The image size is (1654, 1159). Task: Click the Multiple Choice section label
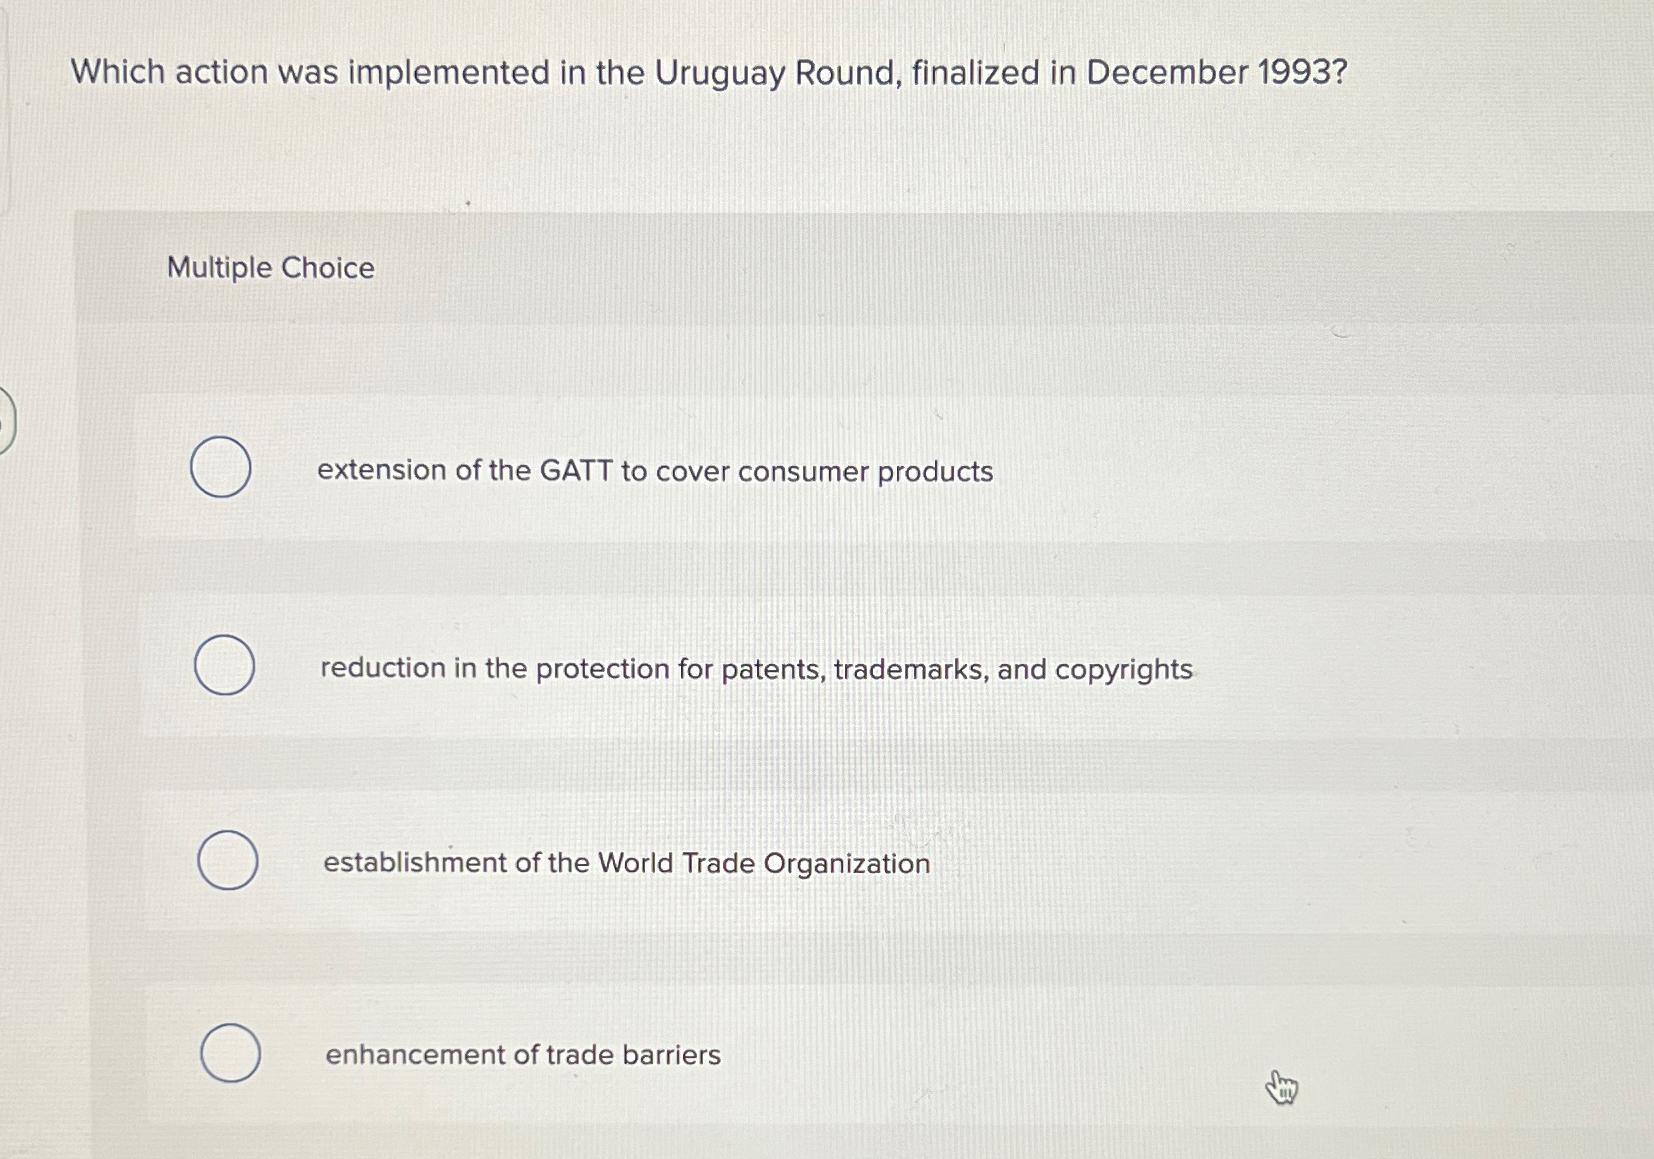pyautogui.click(x=270, y=268)
